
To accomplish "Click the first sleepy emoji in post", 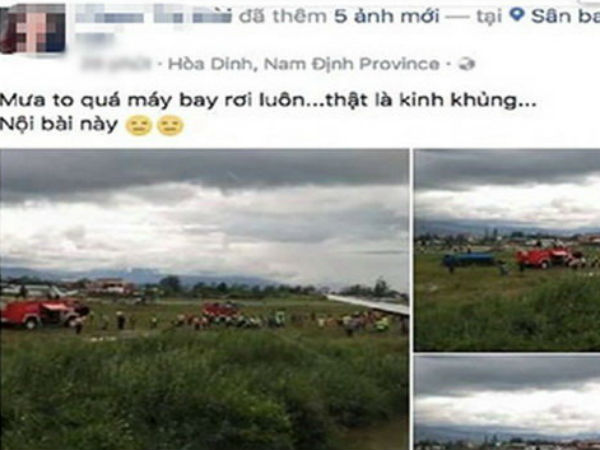I will 139,126.
